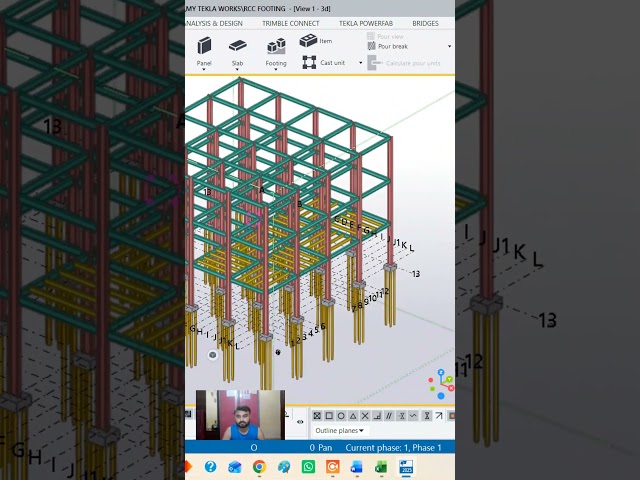Open the Footing dropdown arrow

pyautogui.click(x=276, y=70)
